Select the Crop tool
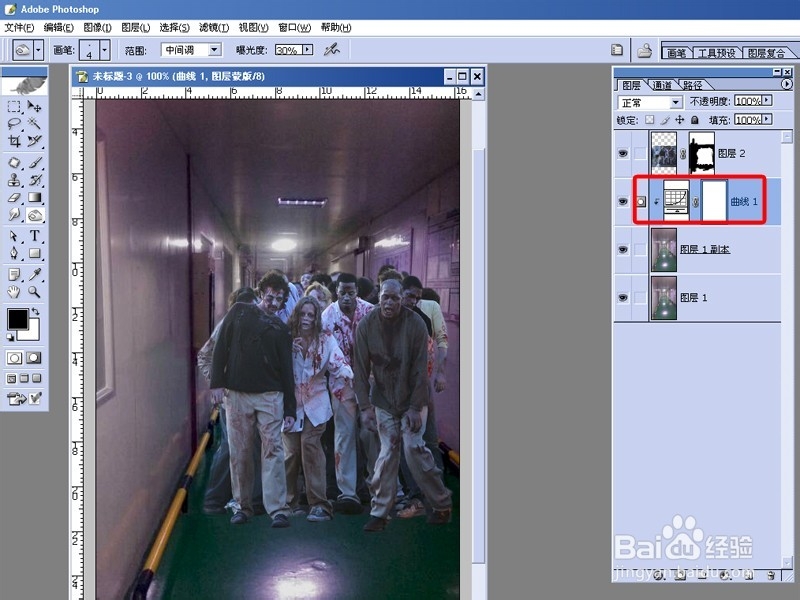 click(14, 141)
